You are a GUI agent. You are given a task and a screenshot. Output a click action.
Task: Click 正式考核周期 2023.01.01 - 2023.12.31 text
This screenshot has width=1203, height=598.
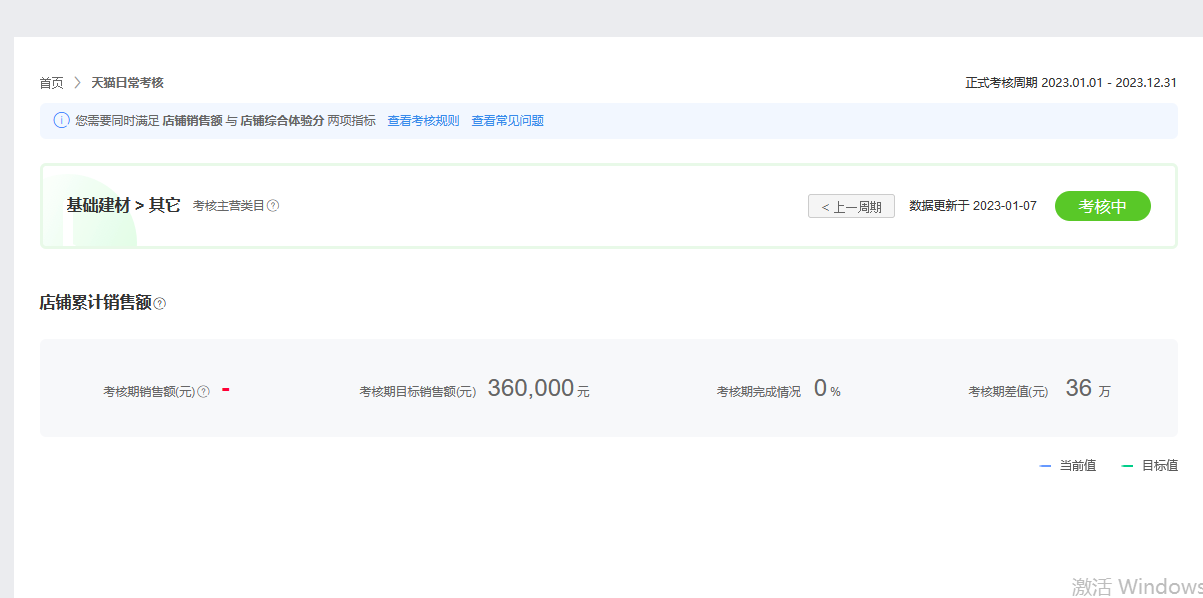1070,83
